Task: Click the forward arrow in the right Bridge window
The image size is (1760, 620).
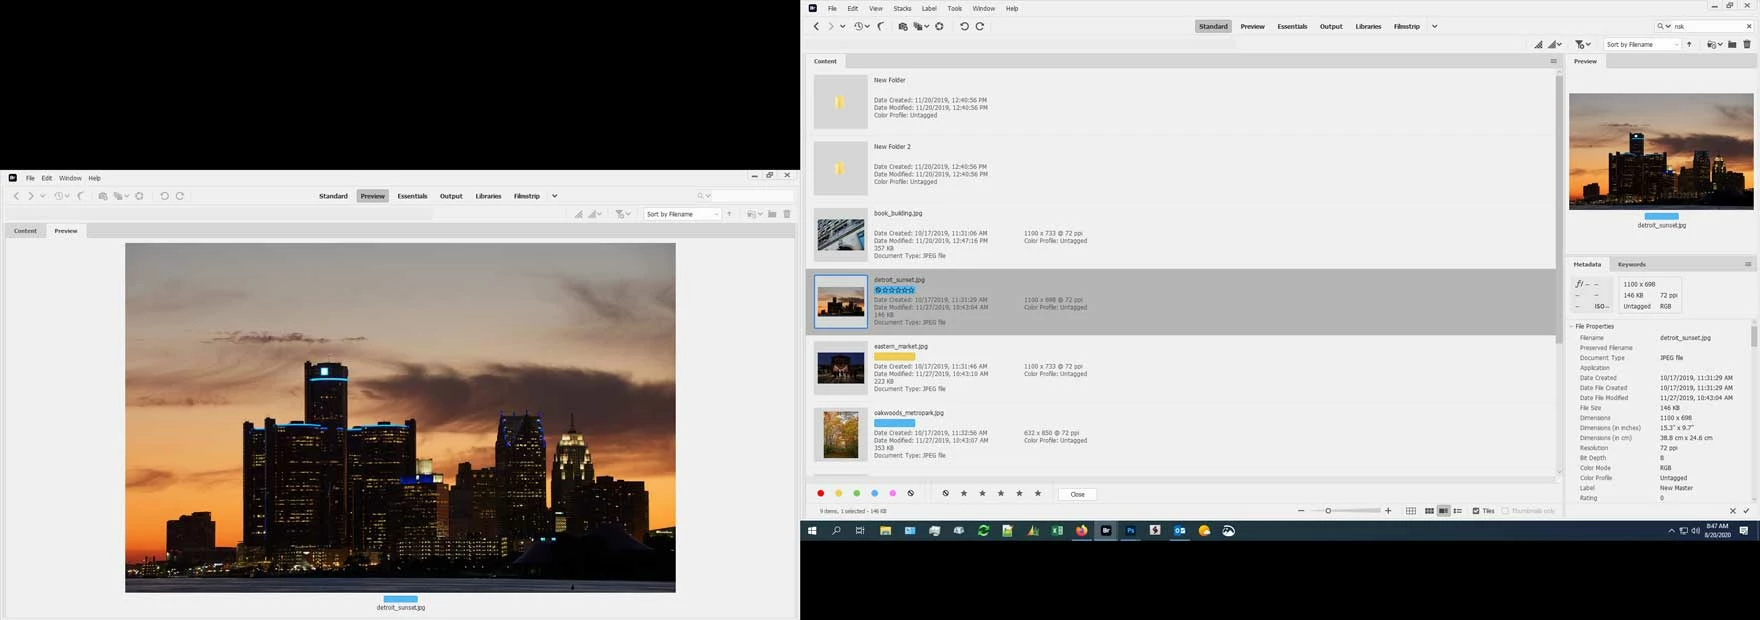Action: coord(830,26)
